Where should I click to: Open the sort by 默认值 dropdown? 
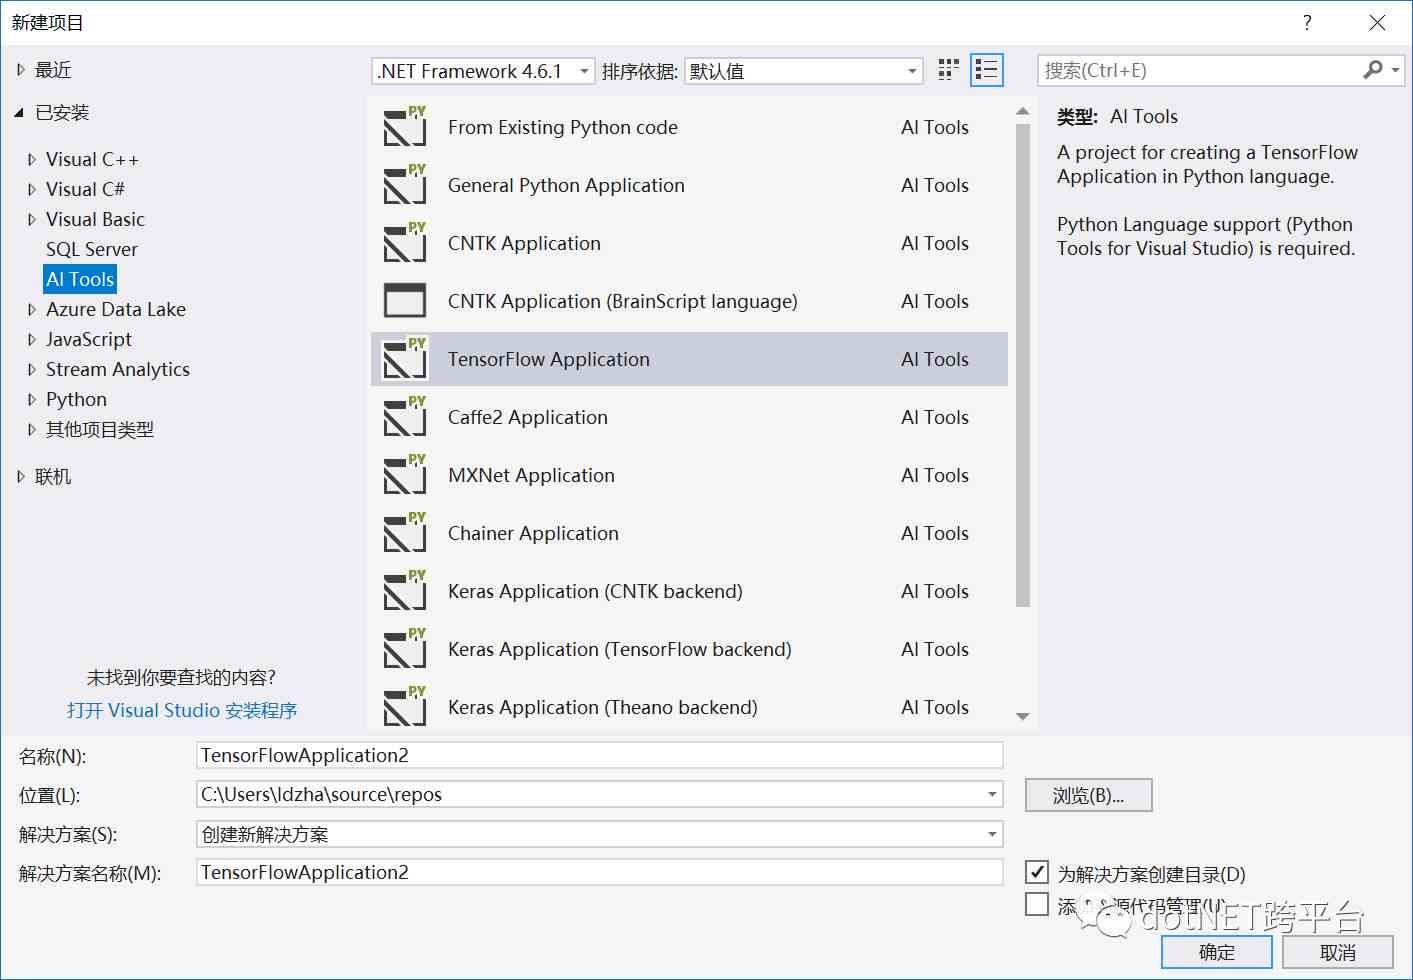click(x=803, y=71)
